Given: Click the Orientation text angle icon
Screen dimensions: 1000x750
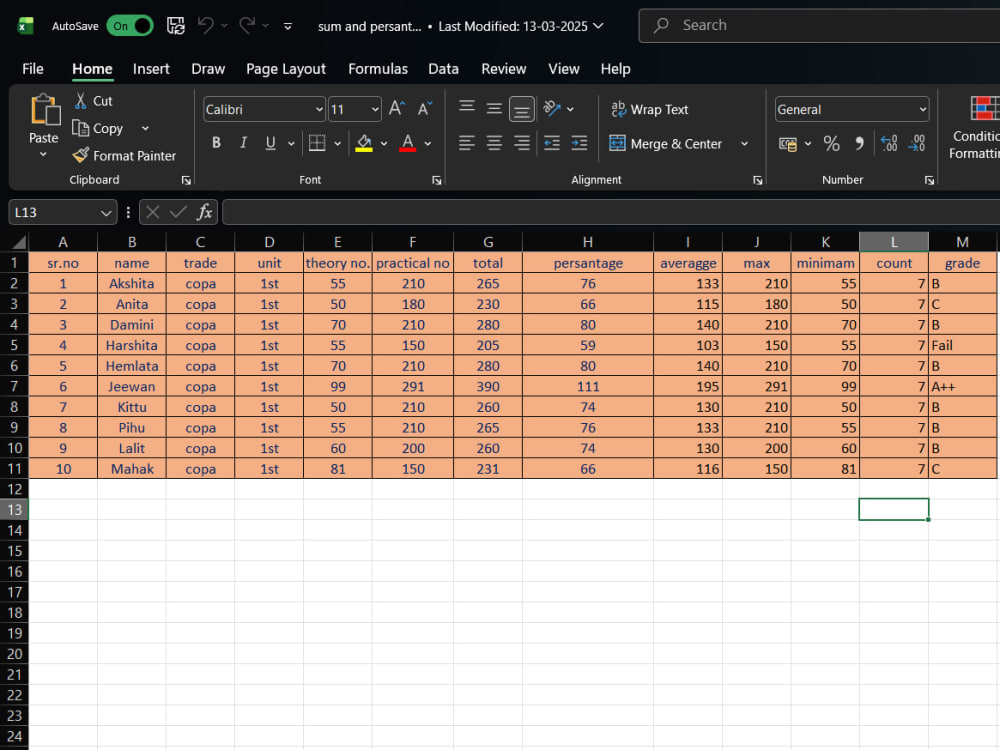Looking at the screenshot, I should pyautogui.click(x=552, y=108).
